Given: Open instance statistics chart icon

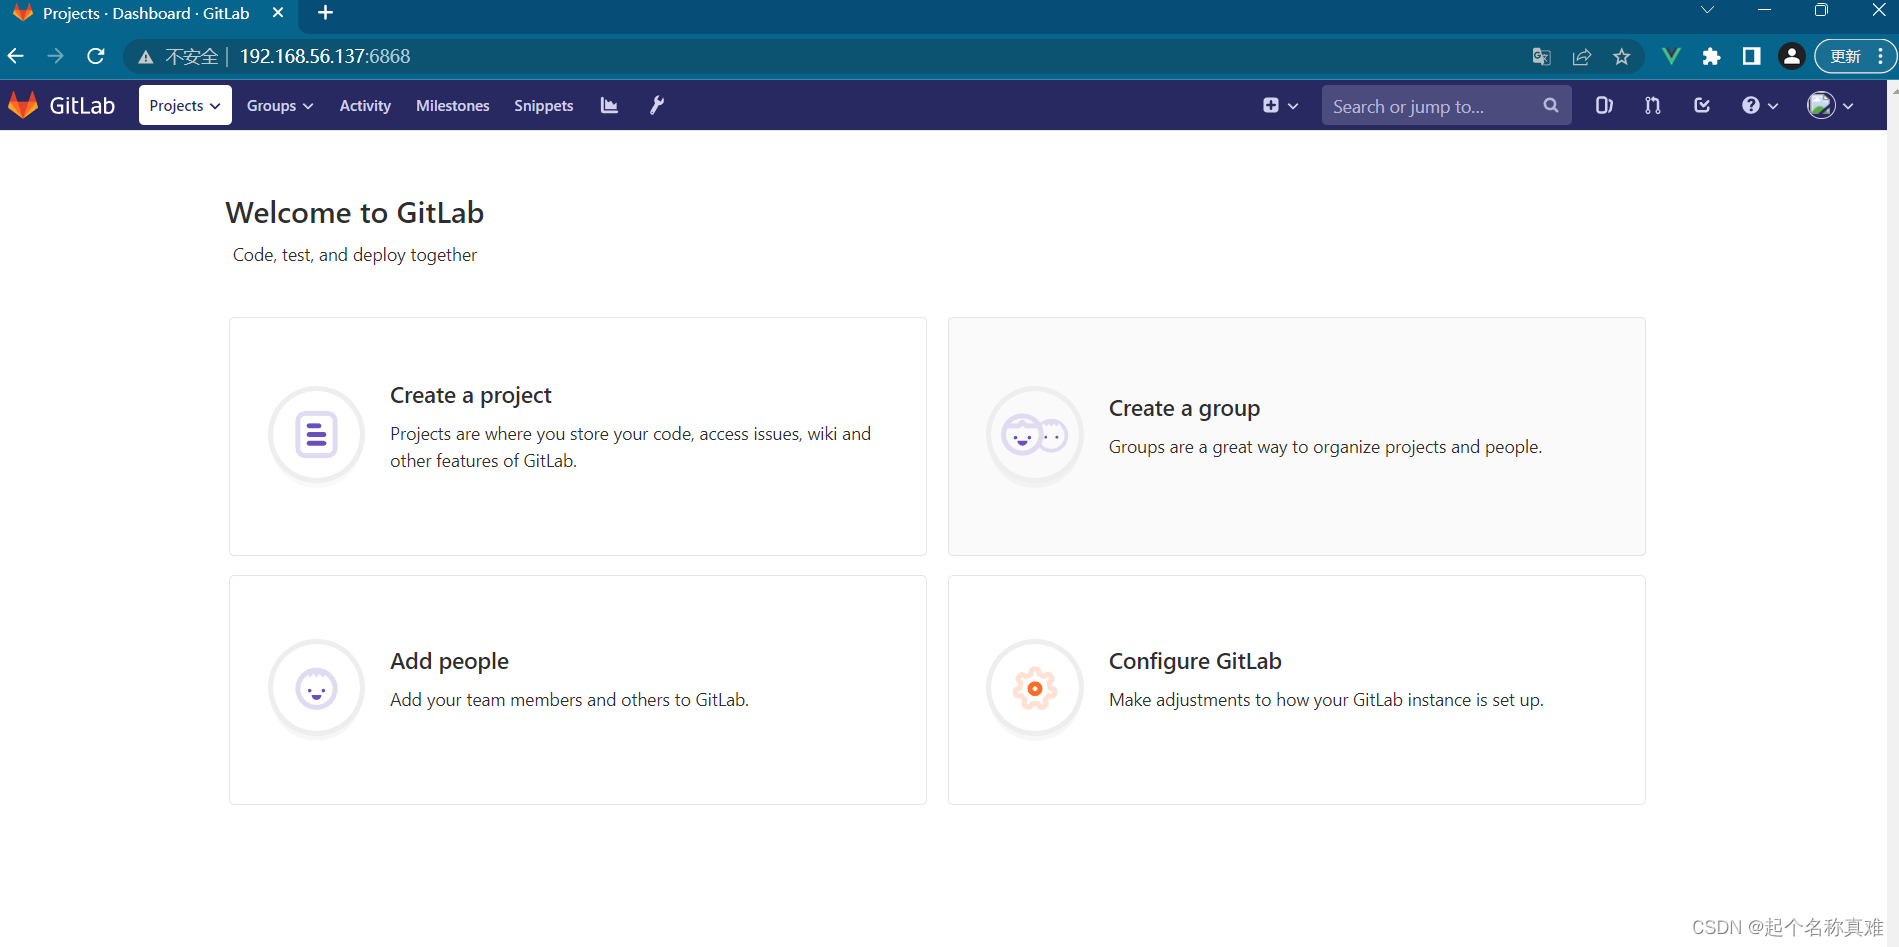Looking at the screenshot, I should coord(609,105).
